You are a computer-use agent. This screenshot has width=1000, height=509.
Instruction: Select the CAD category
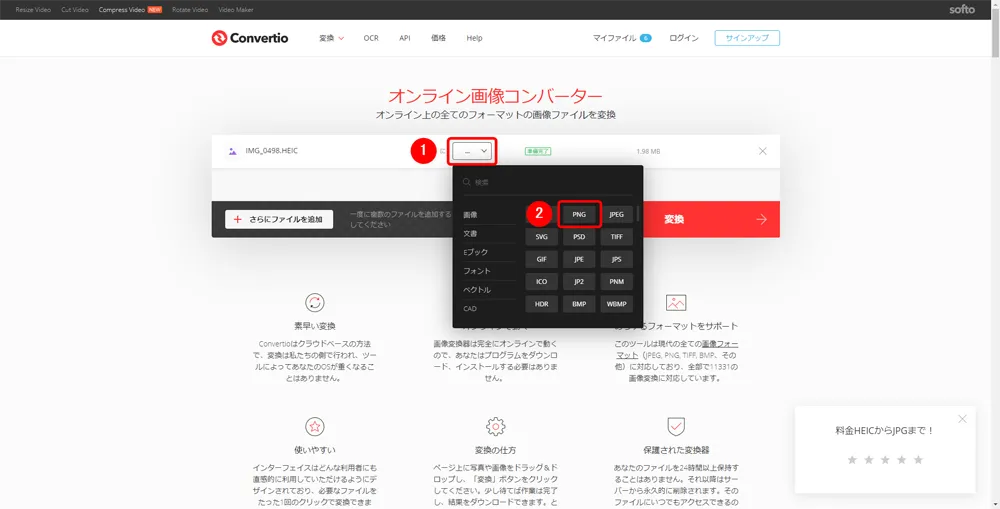coord(470,309)
